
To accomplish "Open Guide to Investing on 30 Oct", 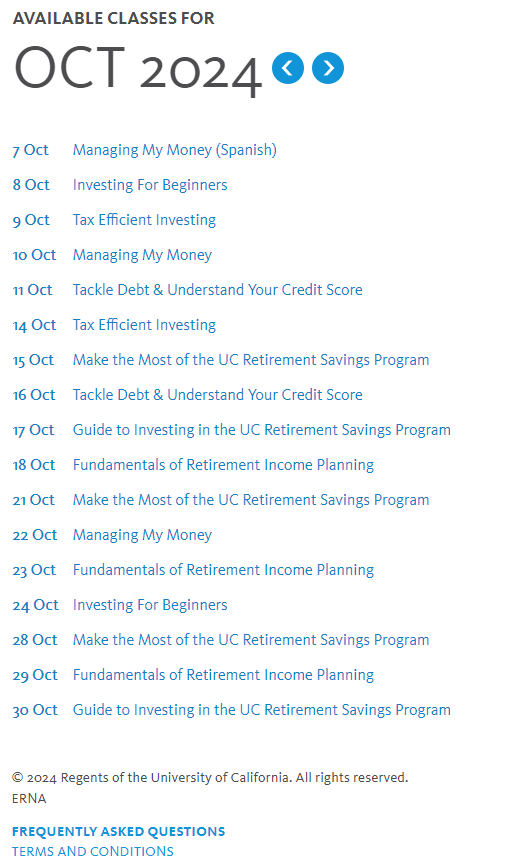I will click(x=262, y=710).
